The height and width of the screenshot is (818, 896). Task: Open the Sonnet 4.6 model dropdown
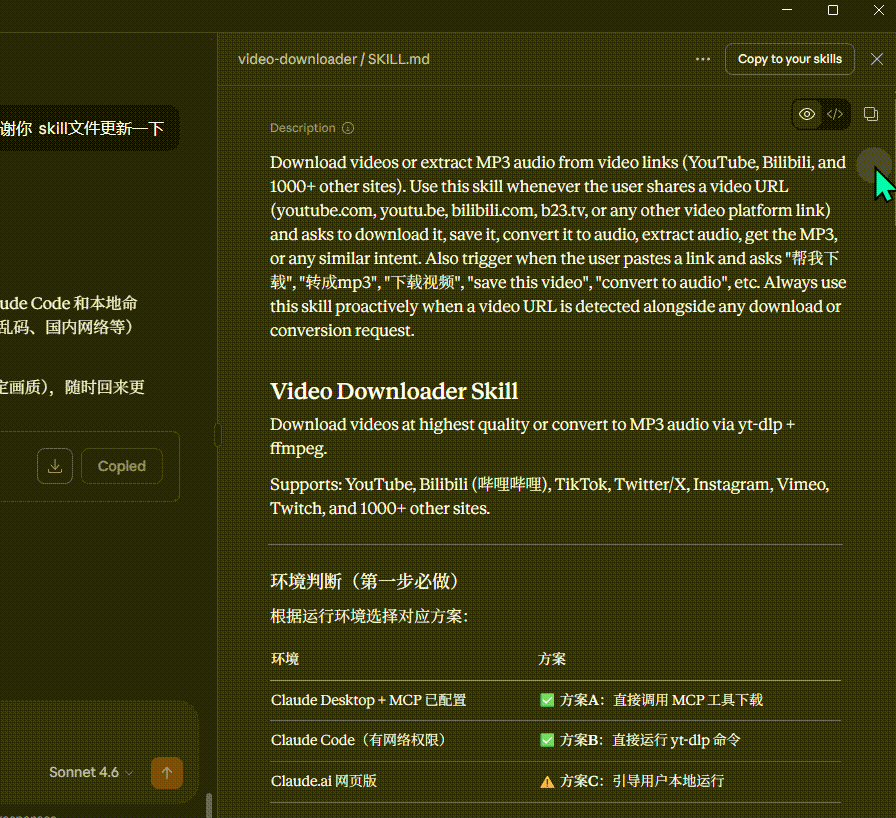[x=91, y=772]
